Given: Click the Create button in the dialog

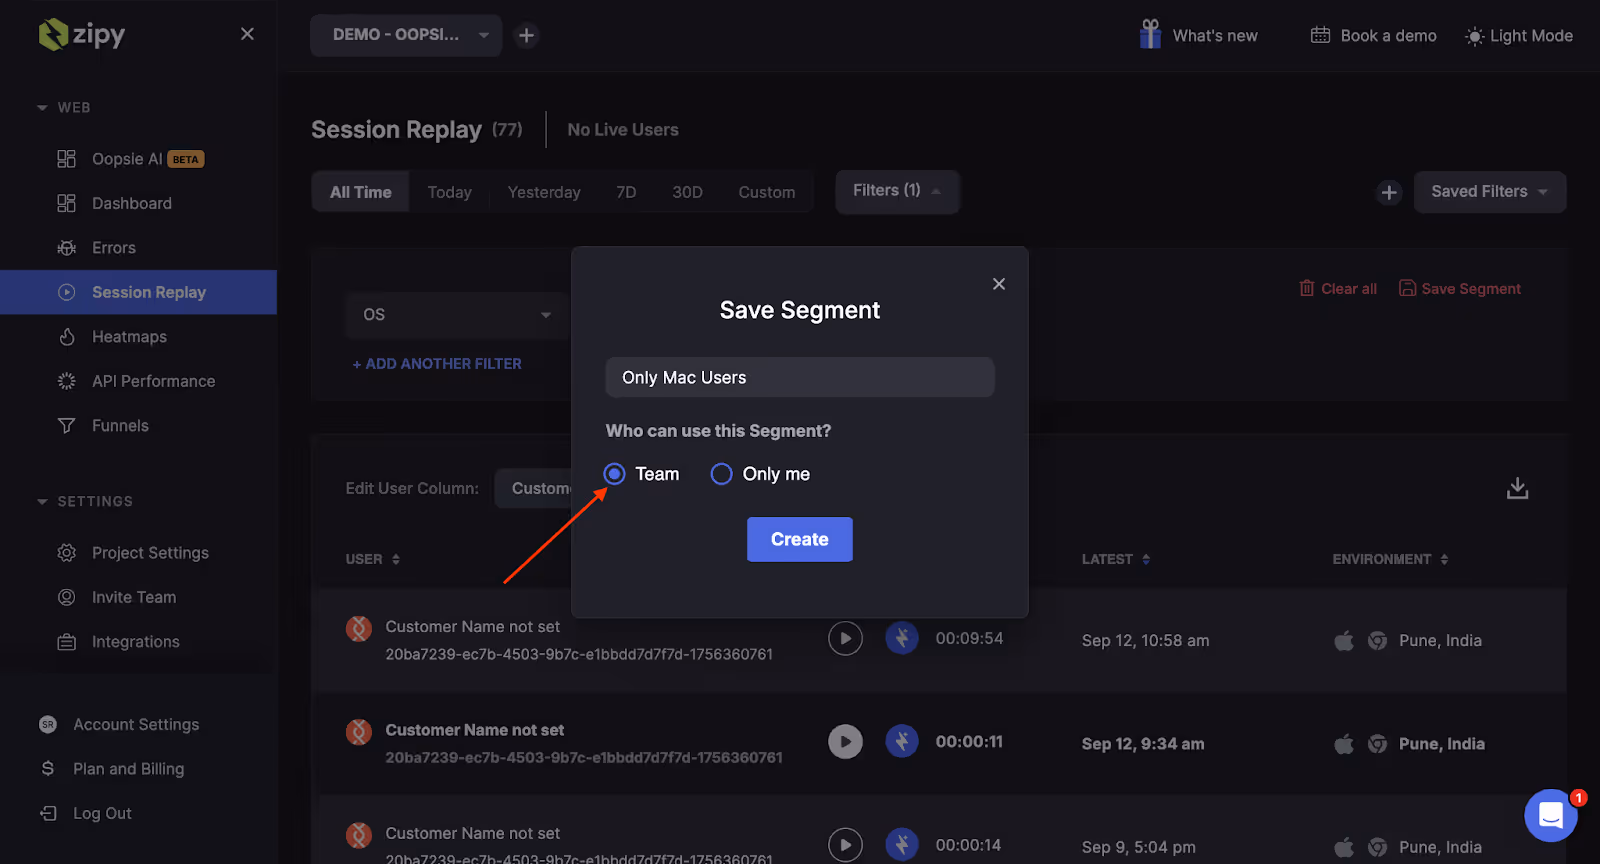Looking at the screenshot, I should tap(800, 539).
